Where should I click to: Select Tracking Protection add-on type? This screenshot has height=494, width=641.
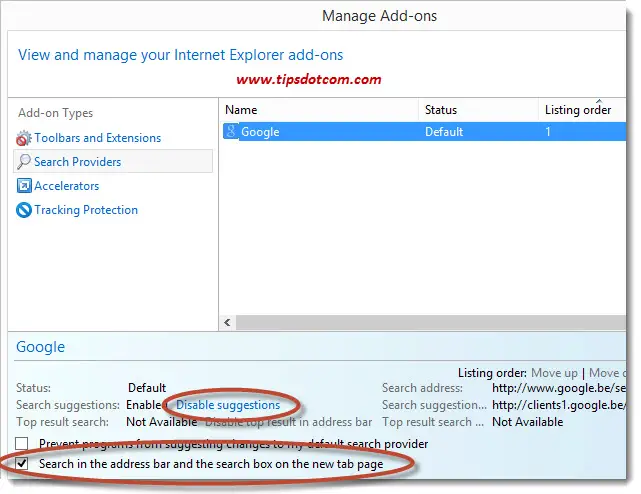[86, 210]
